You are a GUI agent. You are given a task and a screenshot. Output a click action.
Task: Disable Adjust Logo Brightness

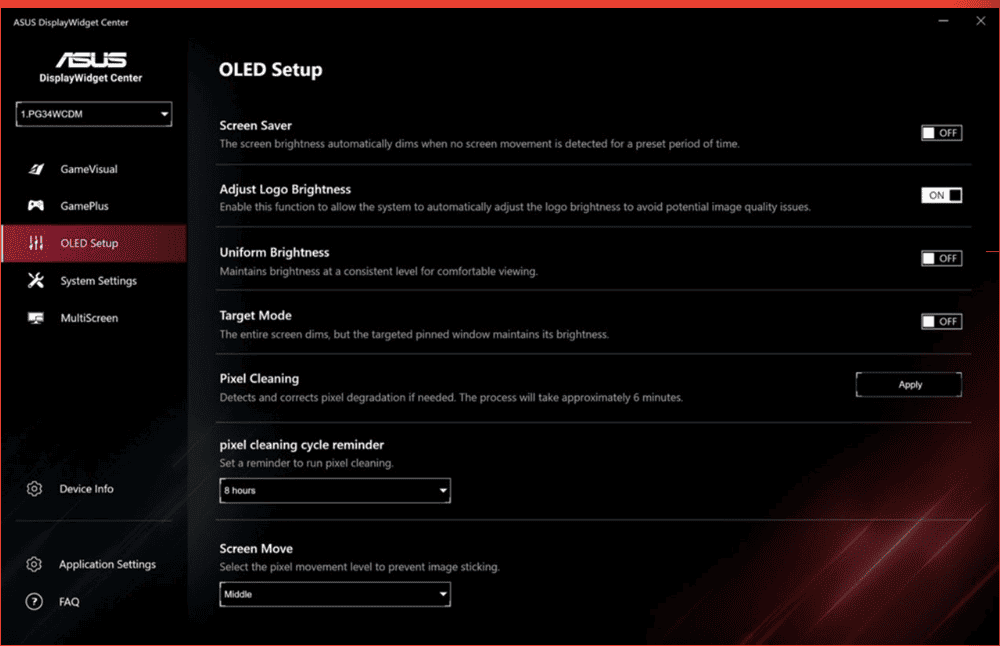click(x=941, y=195)
